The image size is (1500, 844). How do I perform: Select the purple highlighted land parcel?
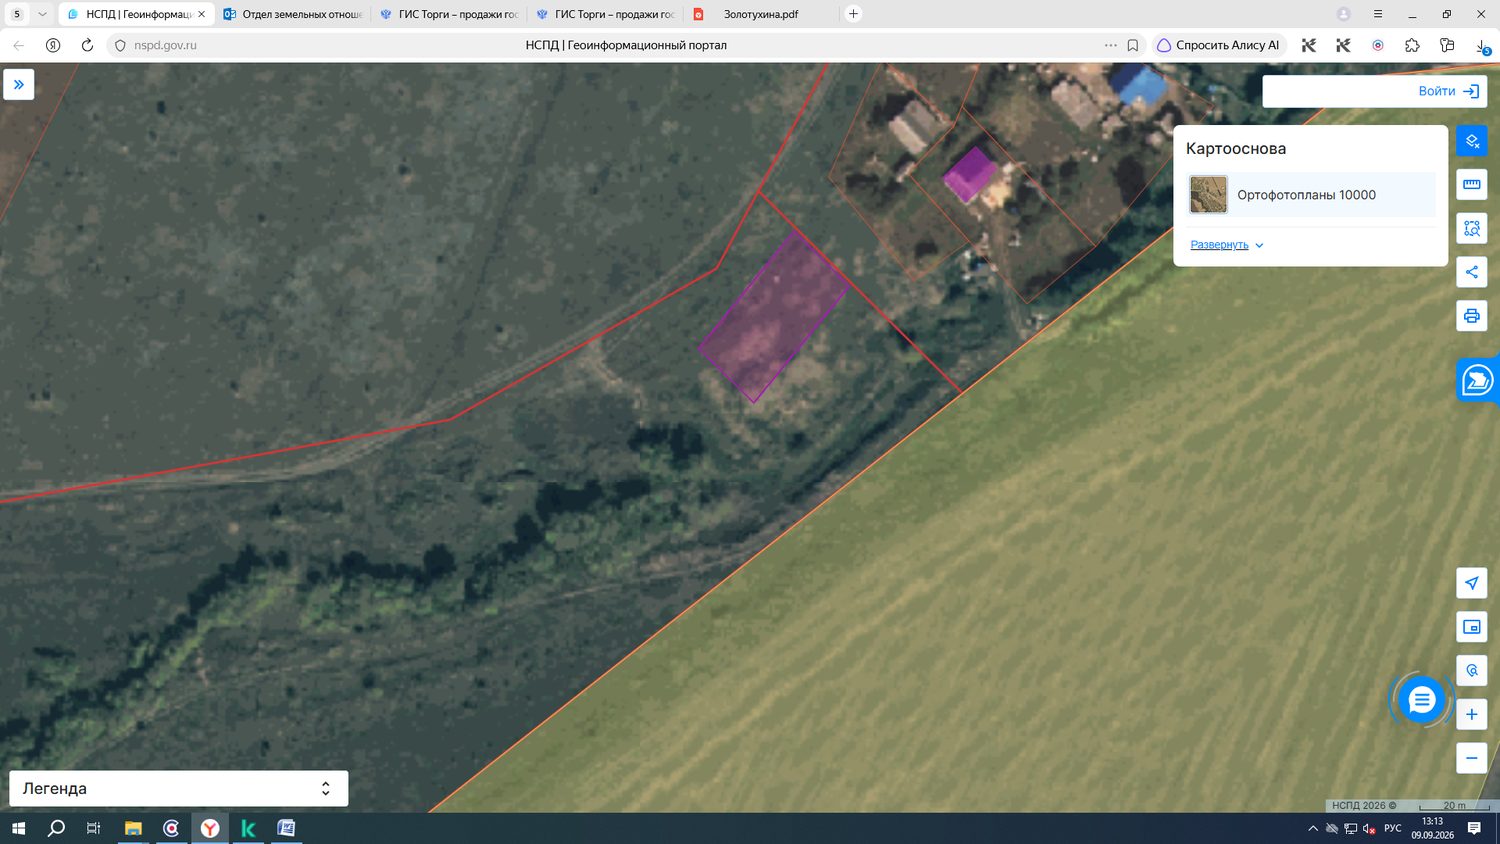(773, 316)
